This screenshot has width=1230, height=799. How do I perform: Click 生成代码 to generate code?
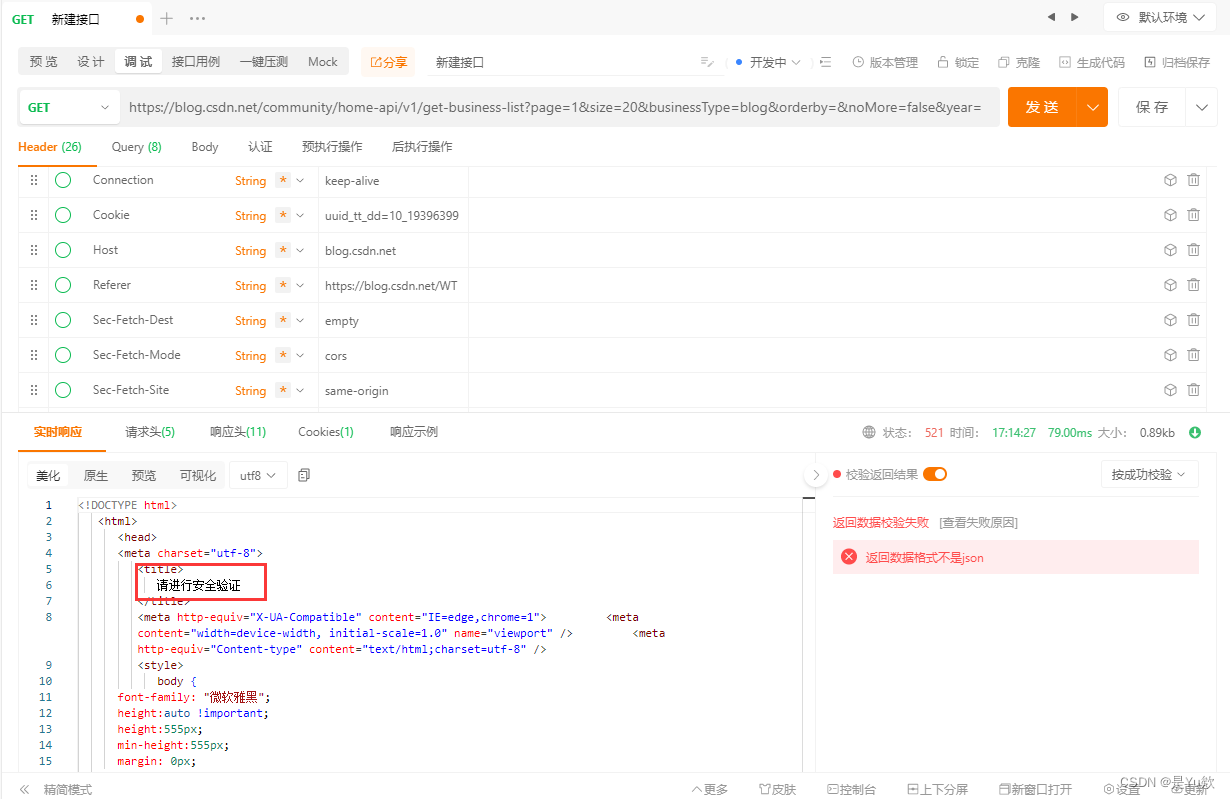1092,62
